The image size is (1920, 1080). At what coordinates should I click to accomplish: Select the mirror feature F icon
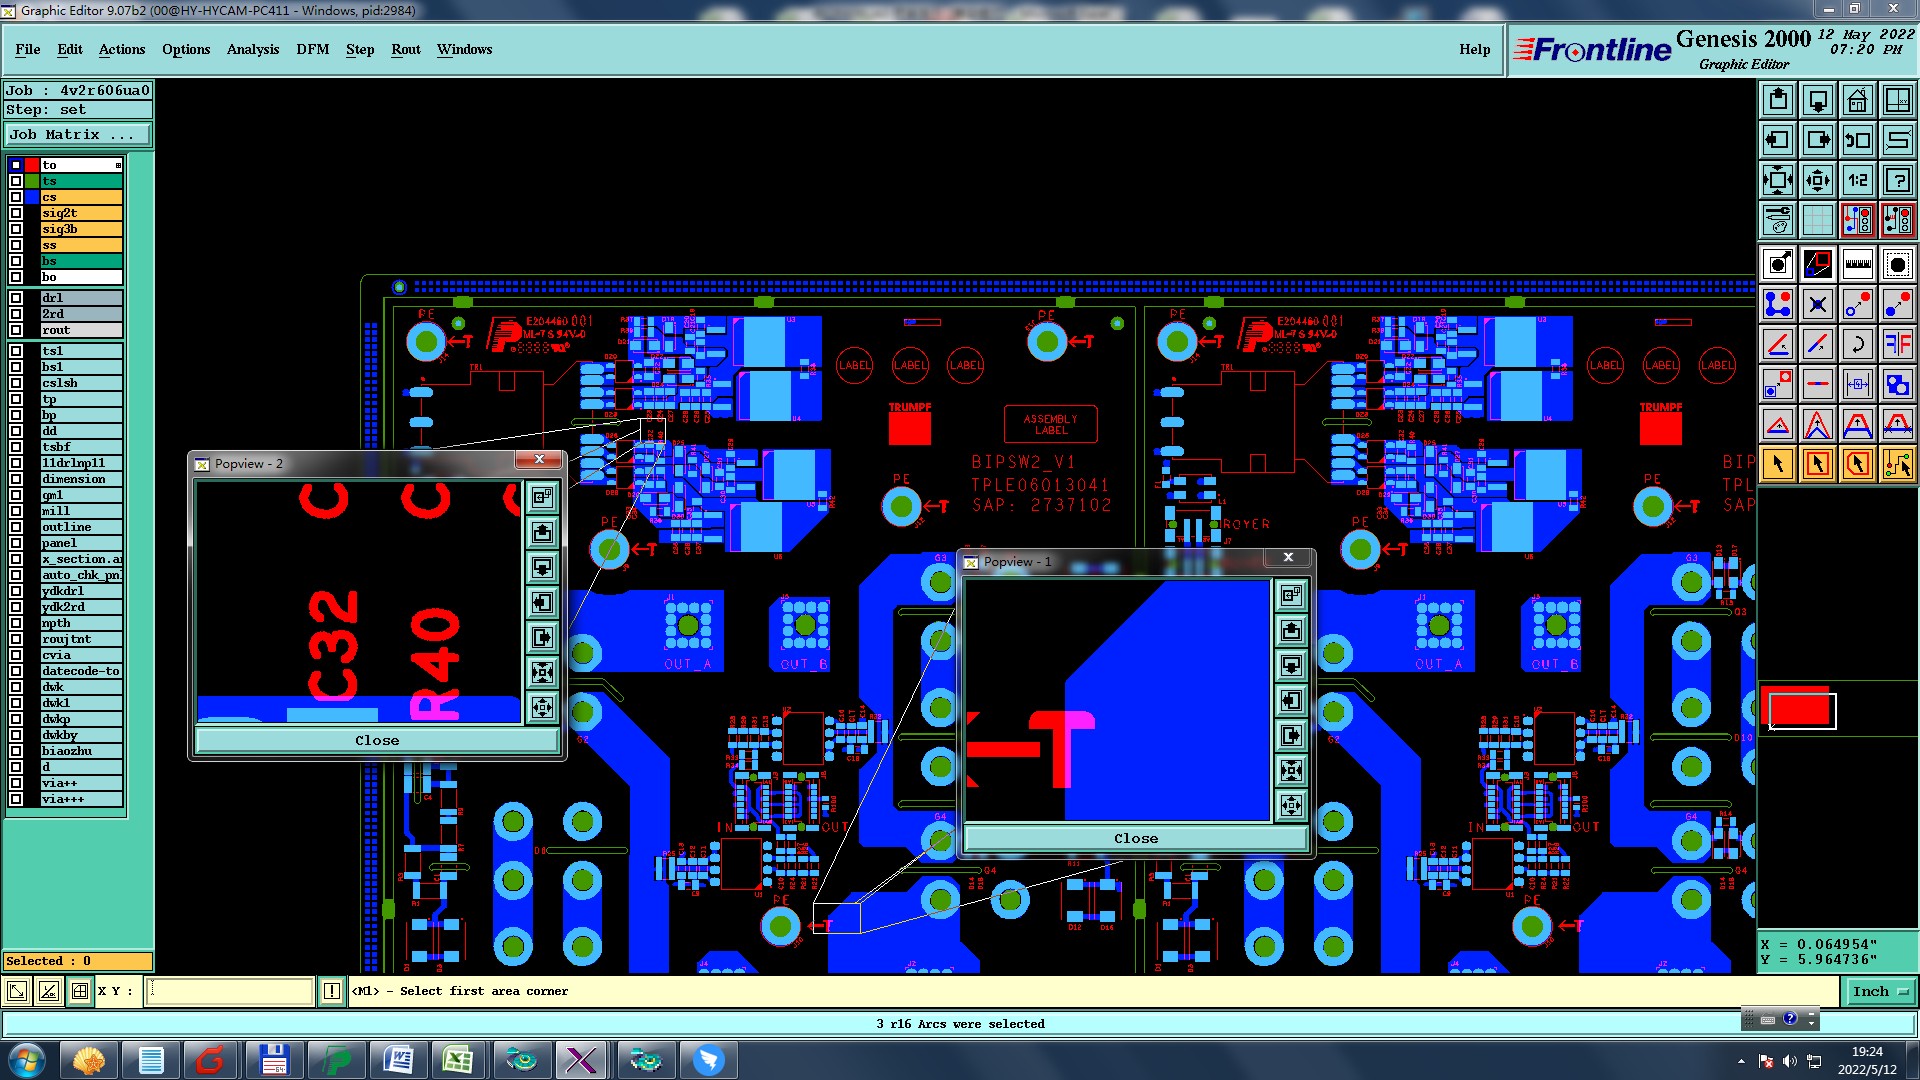[x=1897, y=344]
